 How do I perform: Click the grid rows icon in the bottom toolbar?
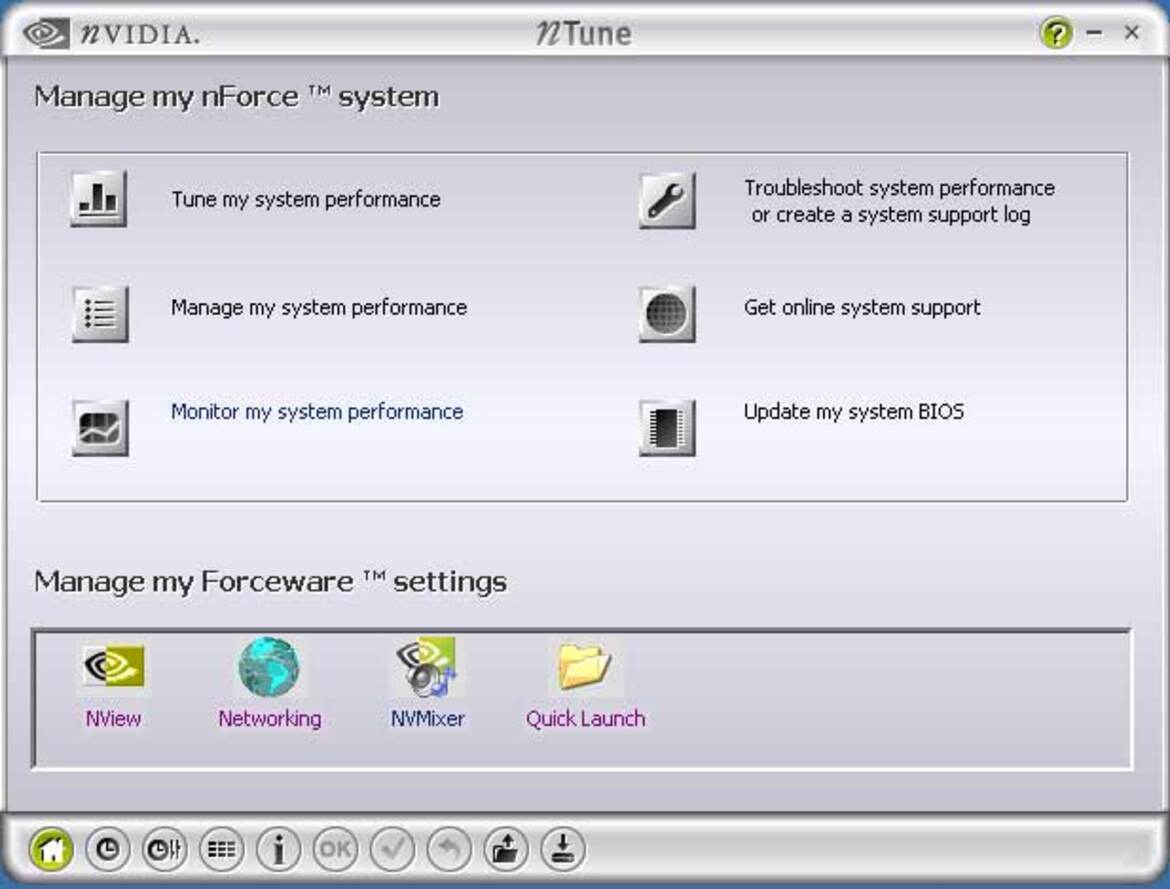click(221, 849)
